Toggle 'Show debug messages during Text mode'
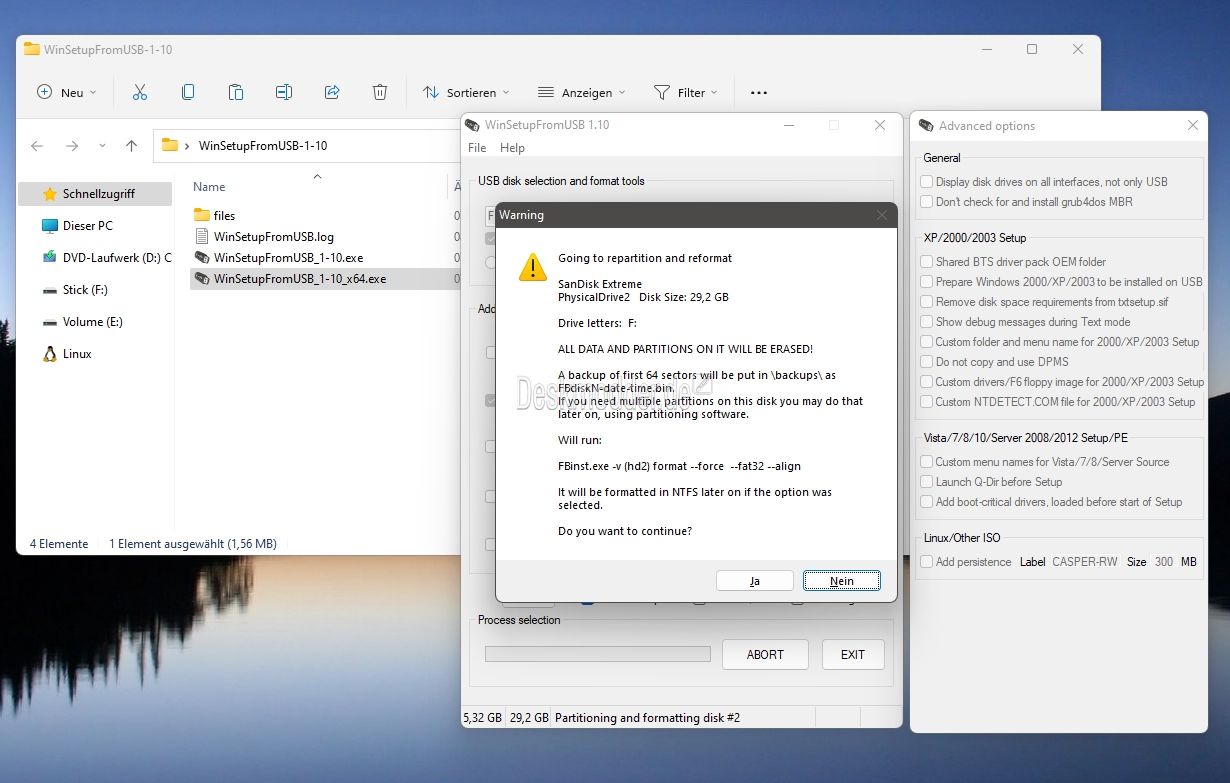Viewport: 1230px width, 783px height. (927, 322)
